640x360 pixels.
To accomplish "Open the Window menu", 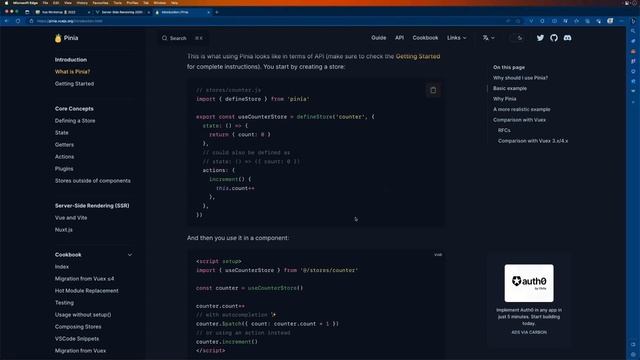I will pos(160,3).
